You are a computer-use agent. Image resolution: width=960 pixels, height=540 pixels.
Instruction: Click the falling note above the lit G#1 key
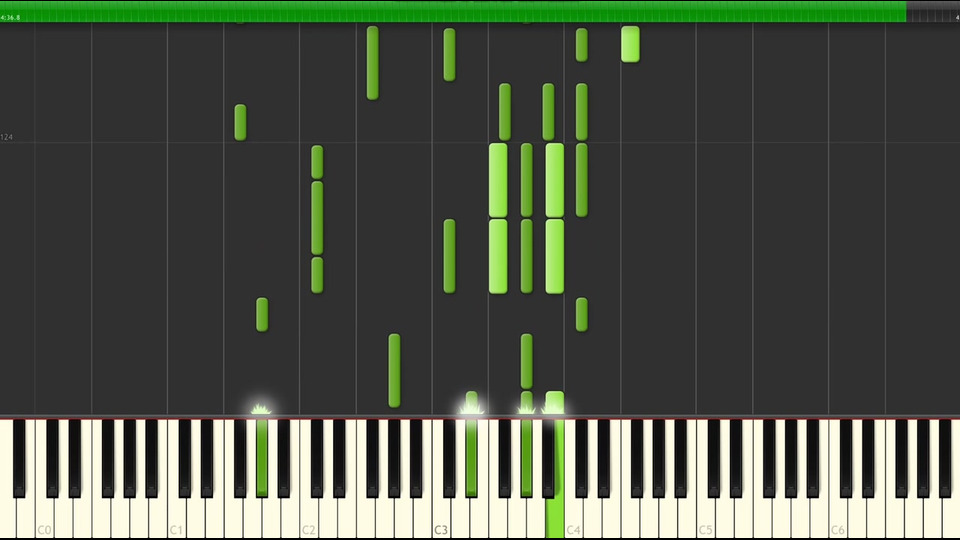coord(262,315)
